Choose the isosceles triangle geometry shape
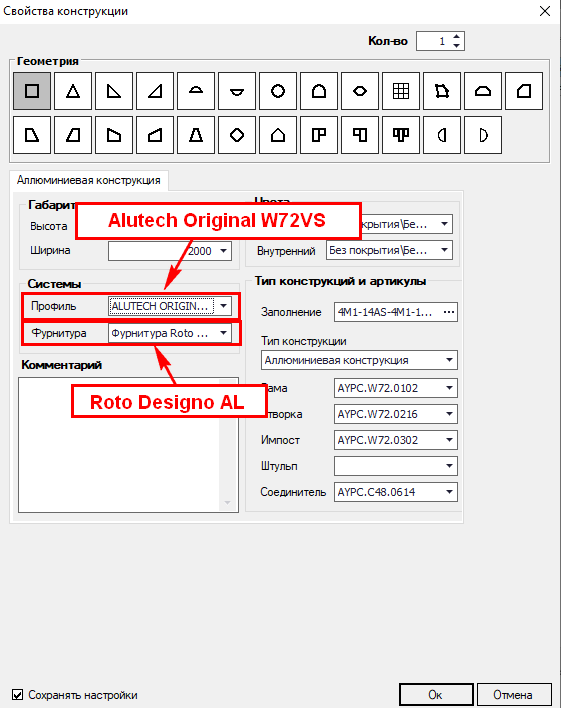Image resolution: width=561 pixels, height=708 pixels. click(73, 91)
